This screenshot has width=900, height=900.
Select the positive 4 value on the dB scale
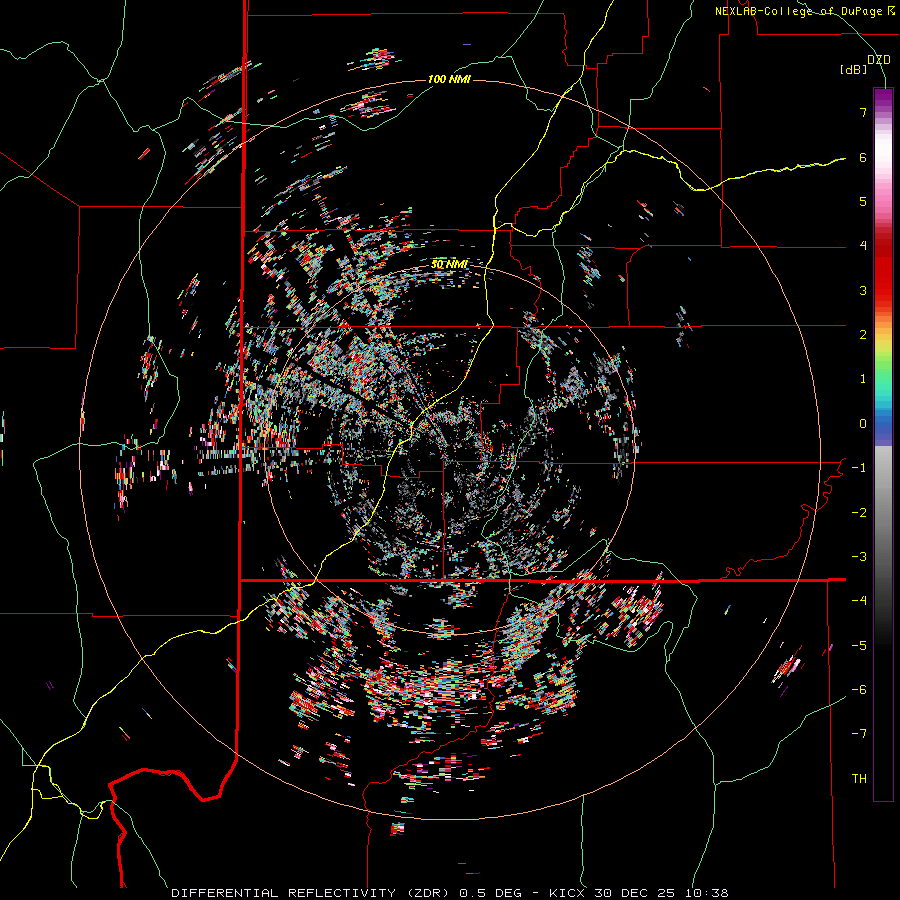coord(863,246)
